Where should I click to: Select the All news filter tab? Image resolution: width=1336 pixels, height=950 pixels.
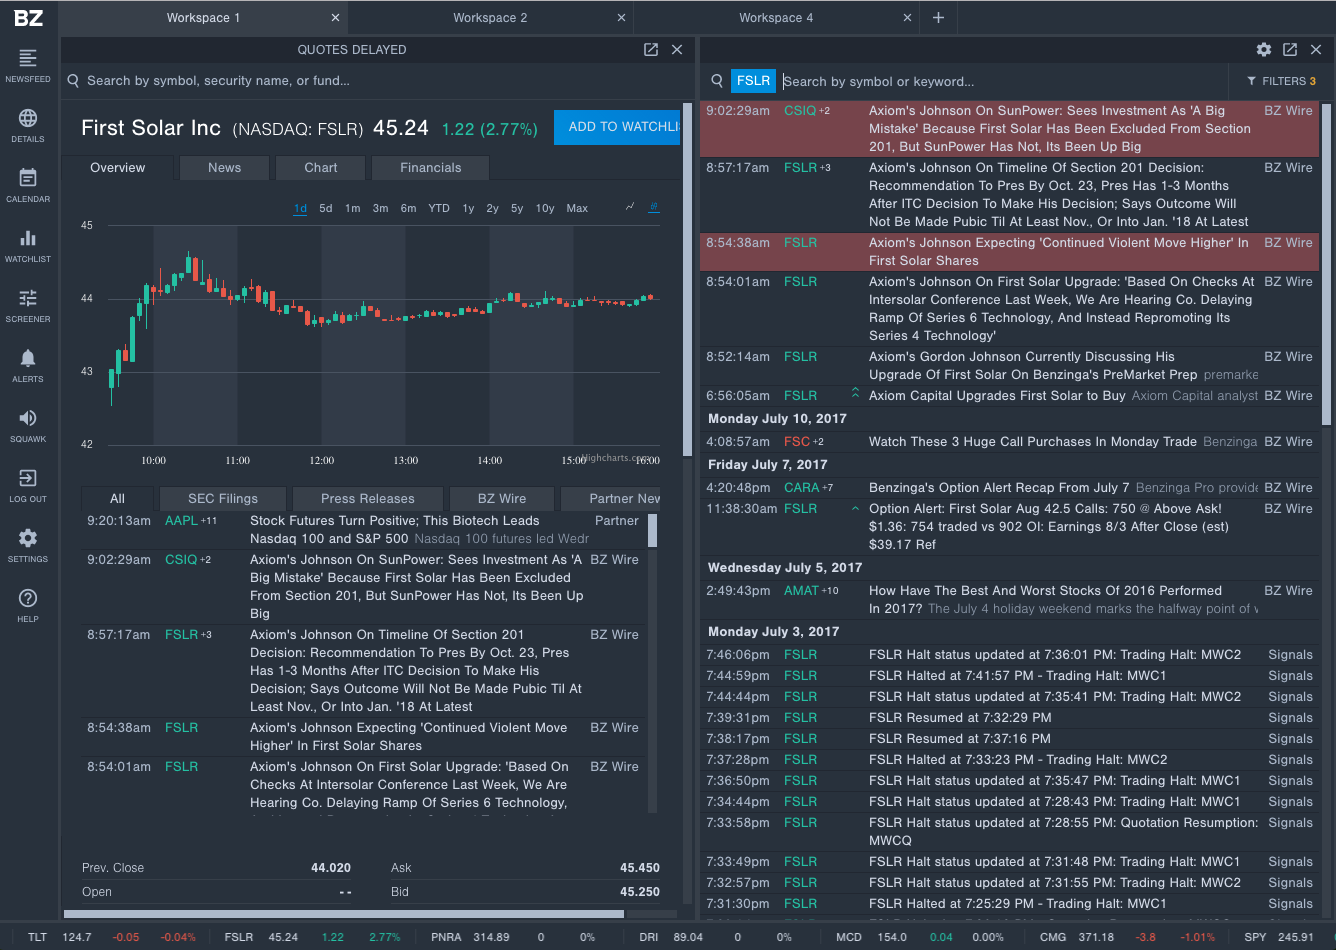point(118,498)
